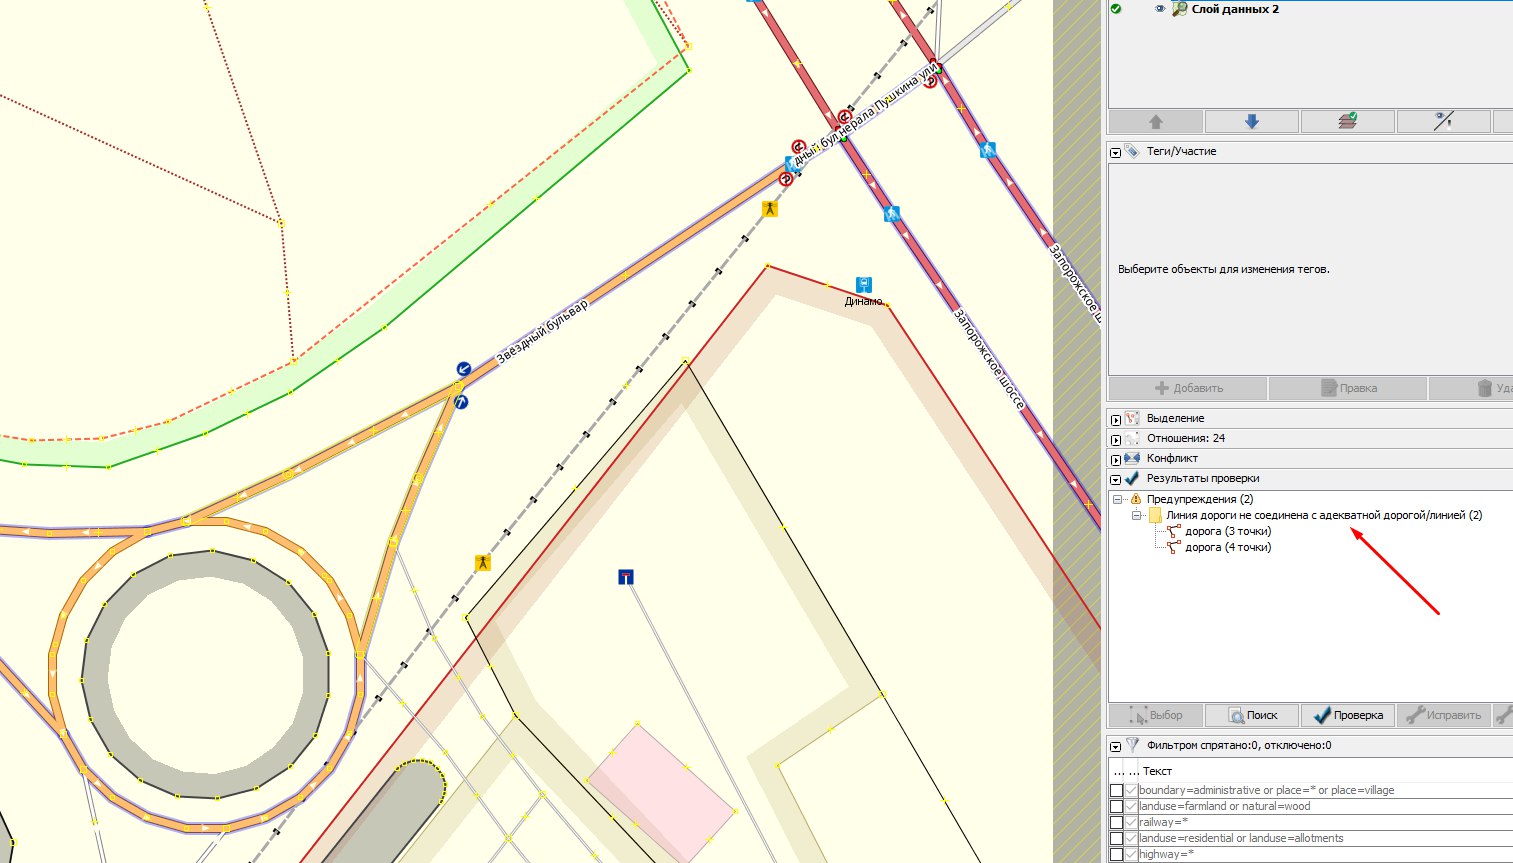Click the Выделение panel icon
Screen dimensions: 1513x863
1132,419
